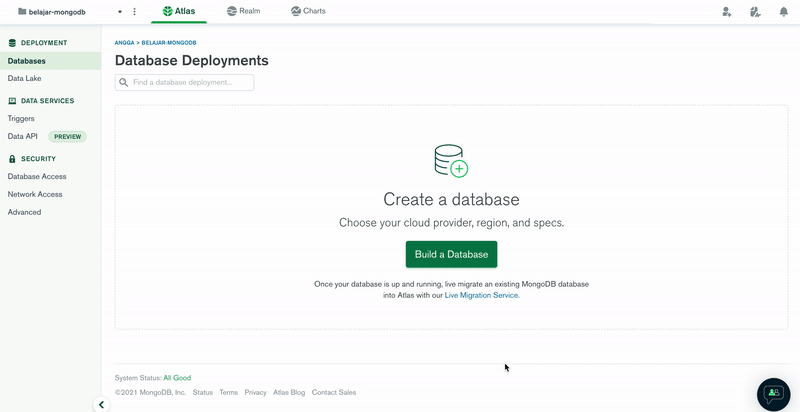Viewport: 800px width, 412px height.
Task: Click the invite user icon
Action: (x=727, y=12)
